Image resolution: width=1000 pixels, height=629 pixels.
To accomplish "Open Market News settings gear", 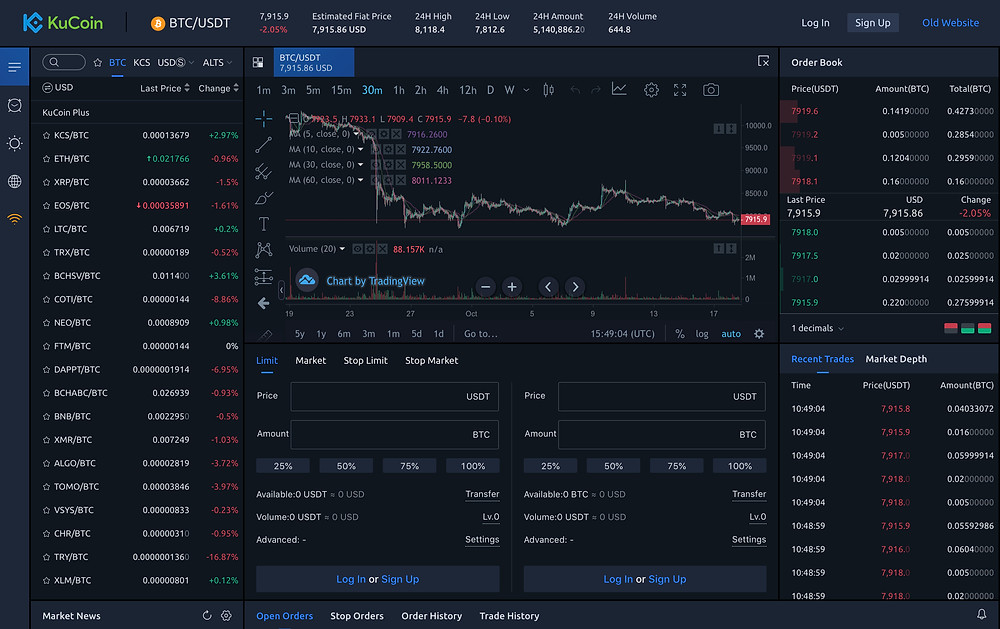I will 226,616.
